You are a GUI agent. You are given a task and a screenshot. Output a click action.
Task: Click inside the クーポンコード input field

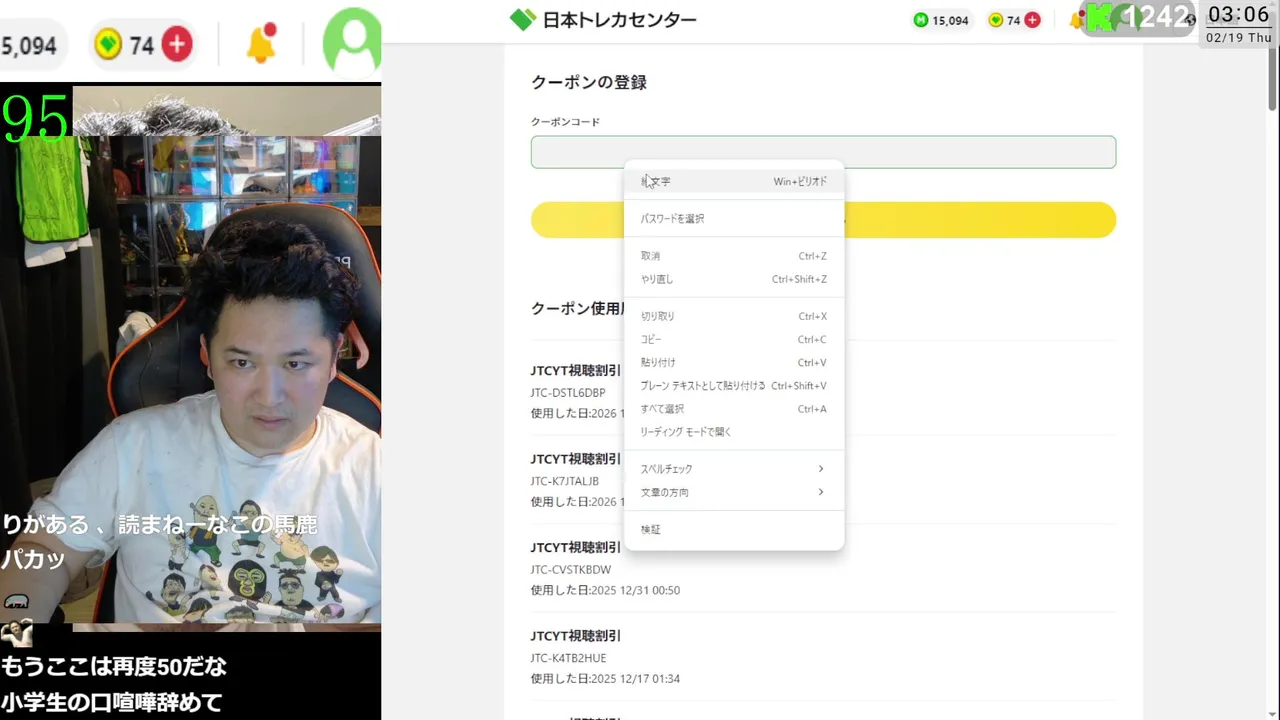point(823,152)
